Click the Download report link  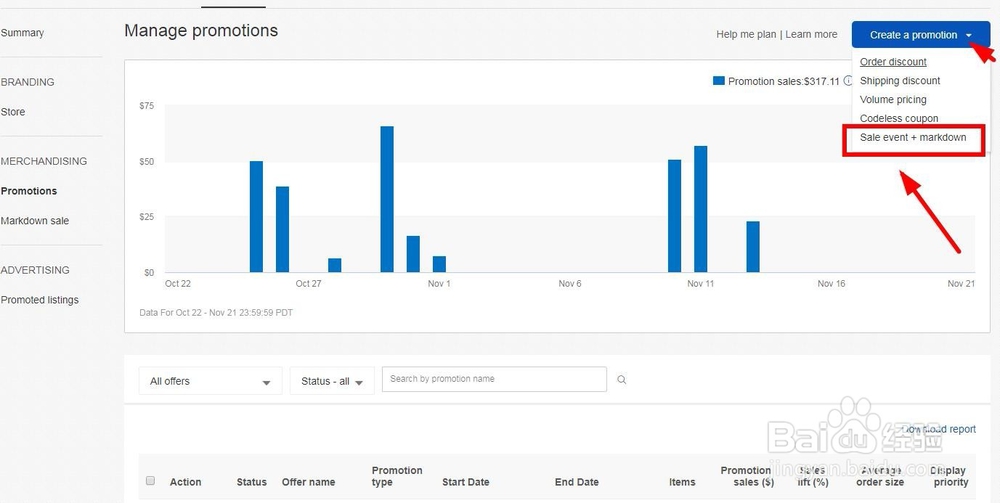pyautogui.click(x=938, y=429)
